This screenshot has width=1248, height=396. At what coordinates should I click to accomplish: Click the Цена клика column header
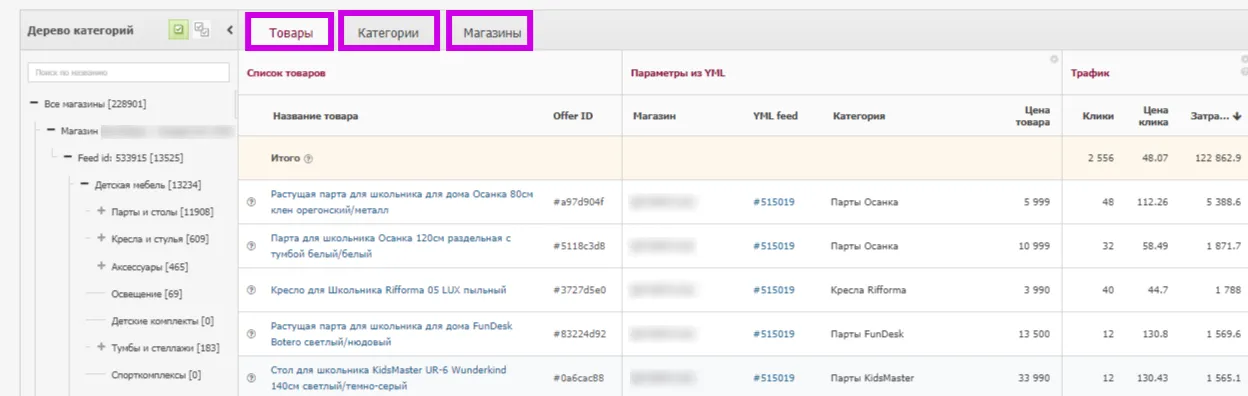tap(1155, 116)
